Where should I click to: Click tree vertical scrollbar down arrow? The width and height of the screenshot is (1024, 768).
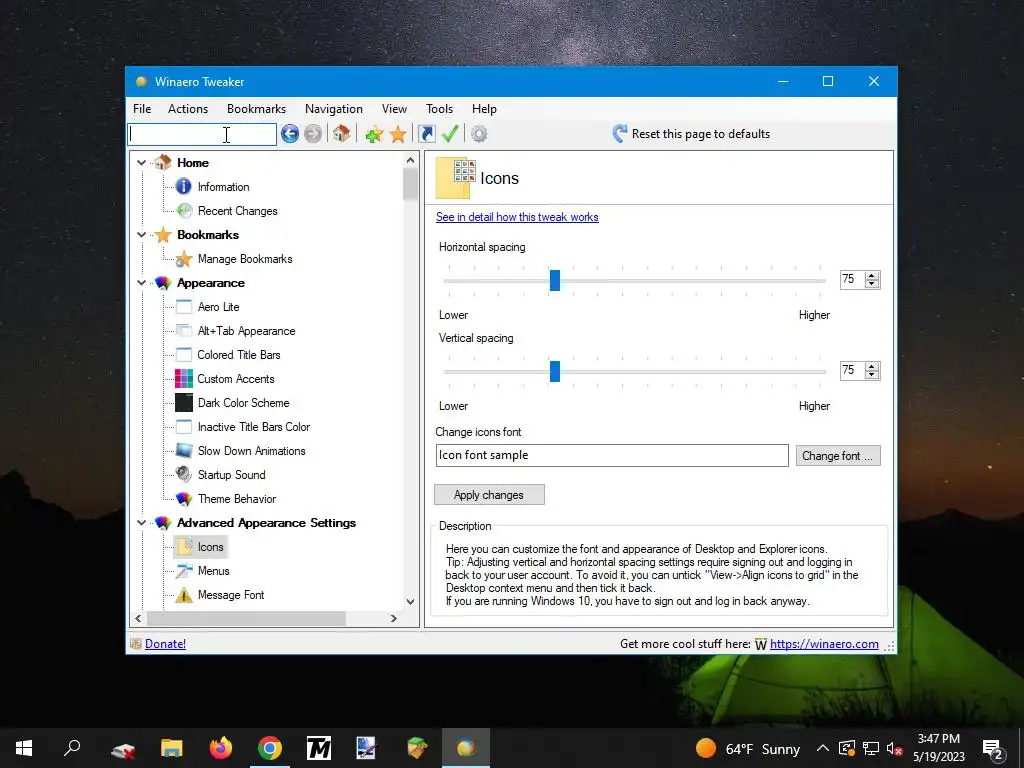(x=410, y=601)
